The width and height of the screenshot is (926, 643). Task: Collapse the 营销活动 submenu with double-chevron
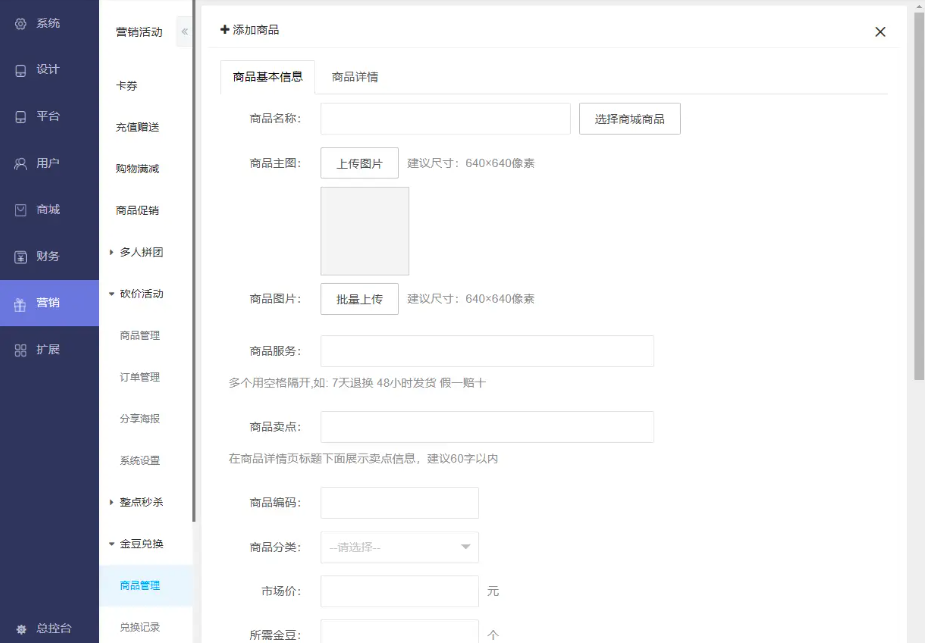click(184, 31)
